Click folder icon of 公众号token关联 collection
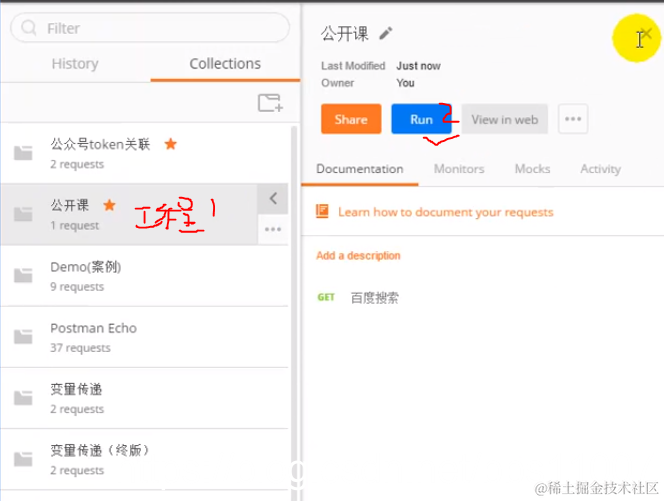 coord(23,153)
